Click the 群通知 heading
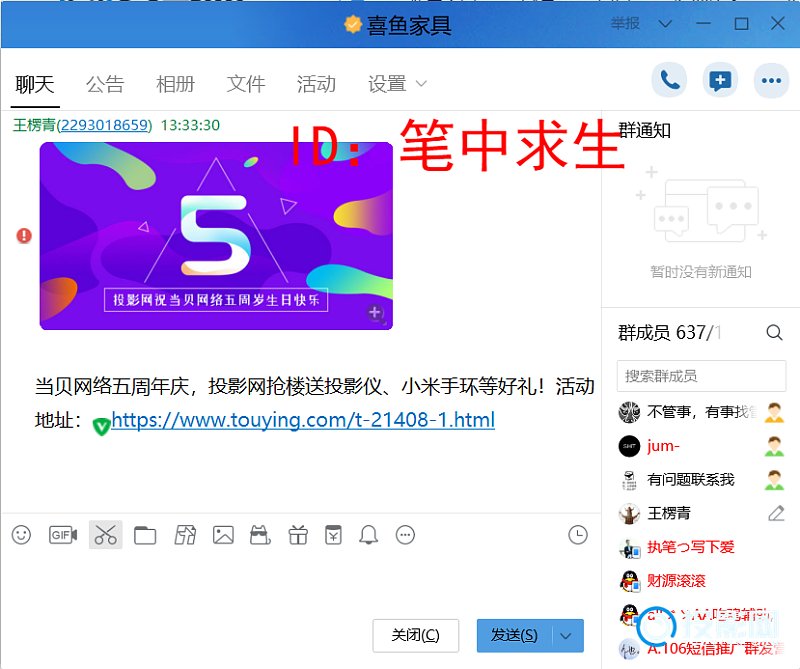 tap(645, 131)
